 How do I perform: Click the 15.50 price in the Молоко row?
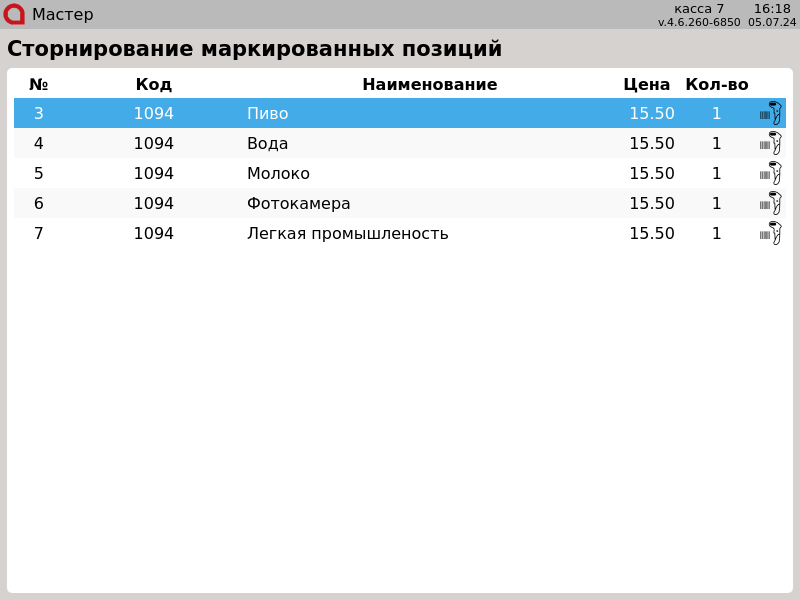[651, 174]
